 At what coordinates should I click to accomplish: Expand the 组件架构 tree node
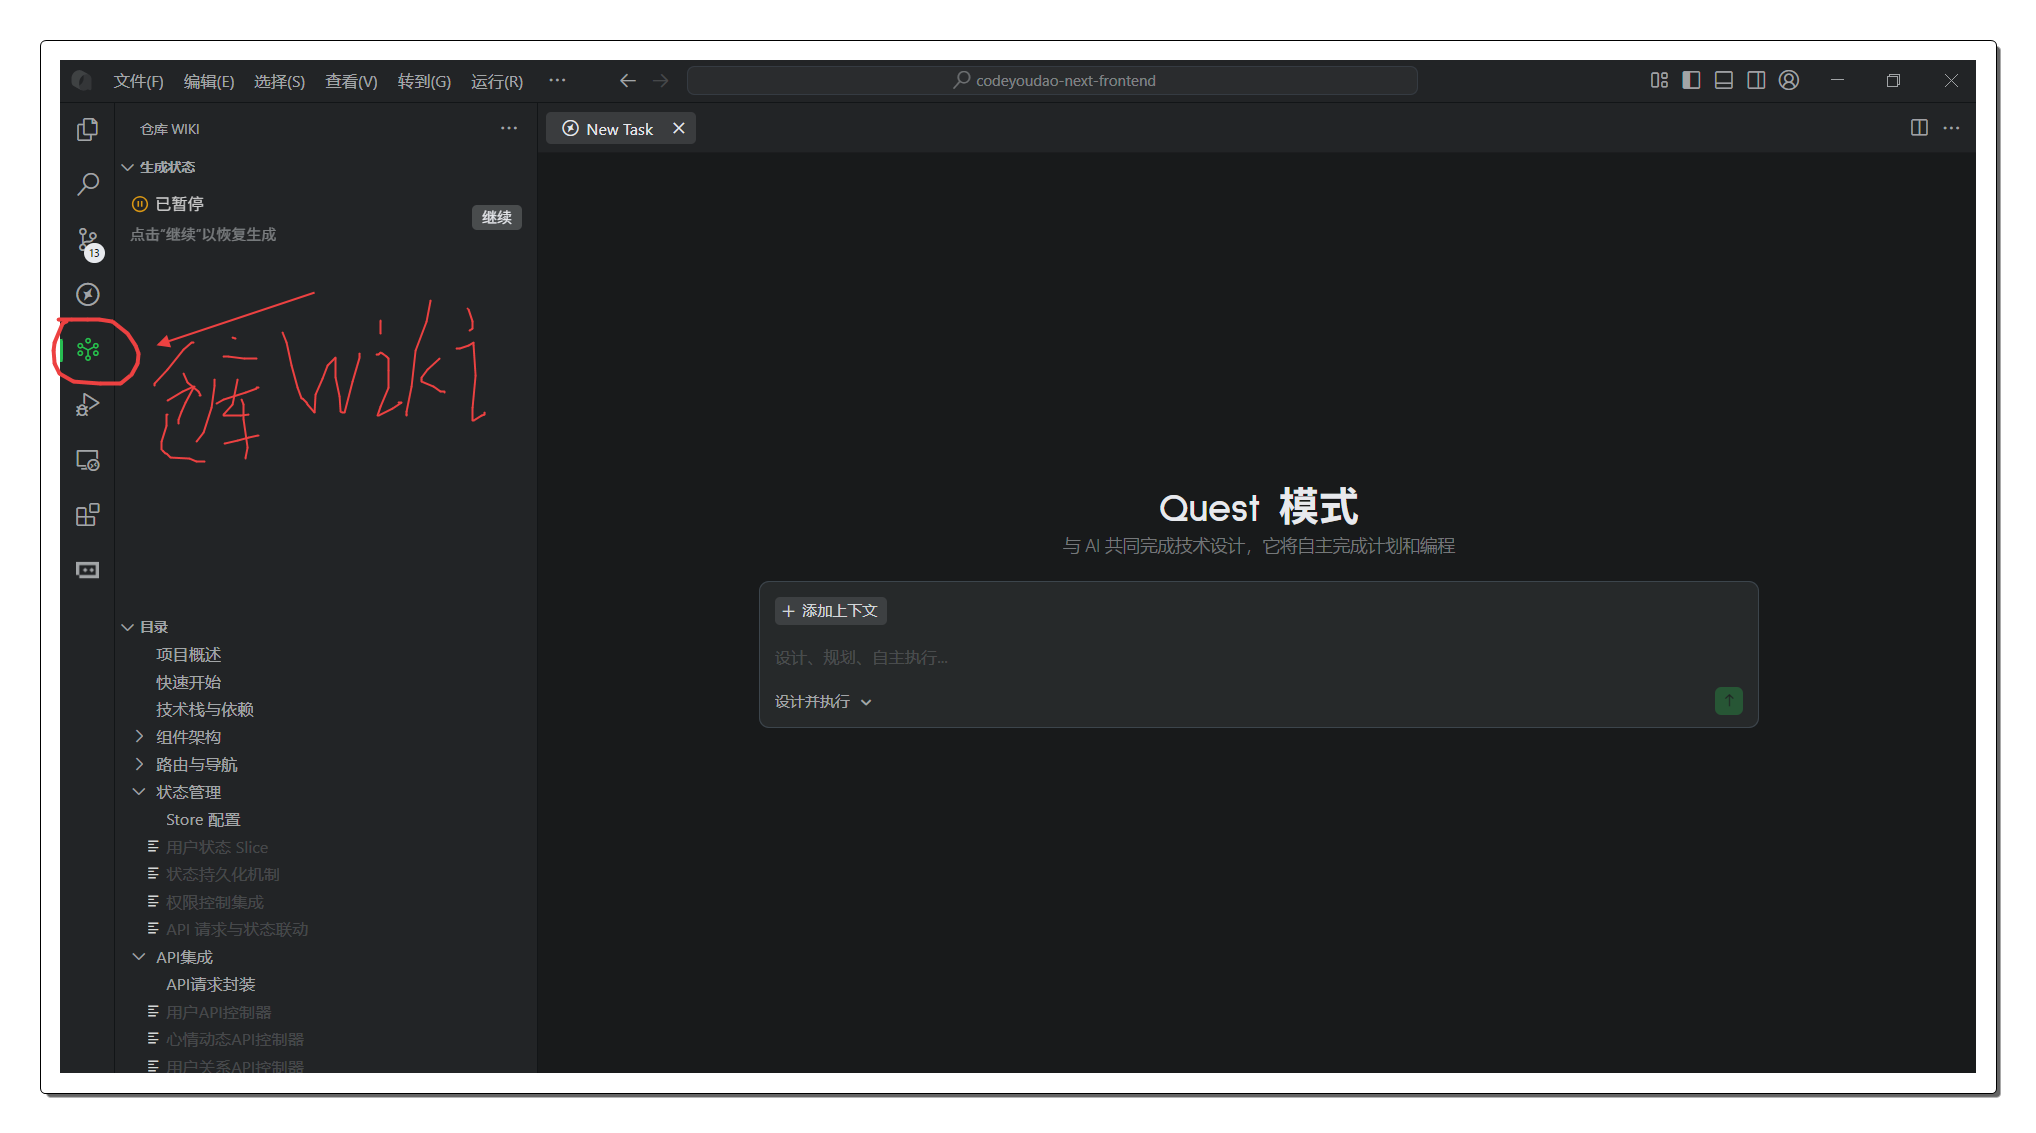click(x=139, y=737)
